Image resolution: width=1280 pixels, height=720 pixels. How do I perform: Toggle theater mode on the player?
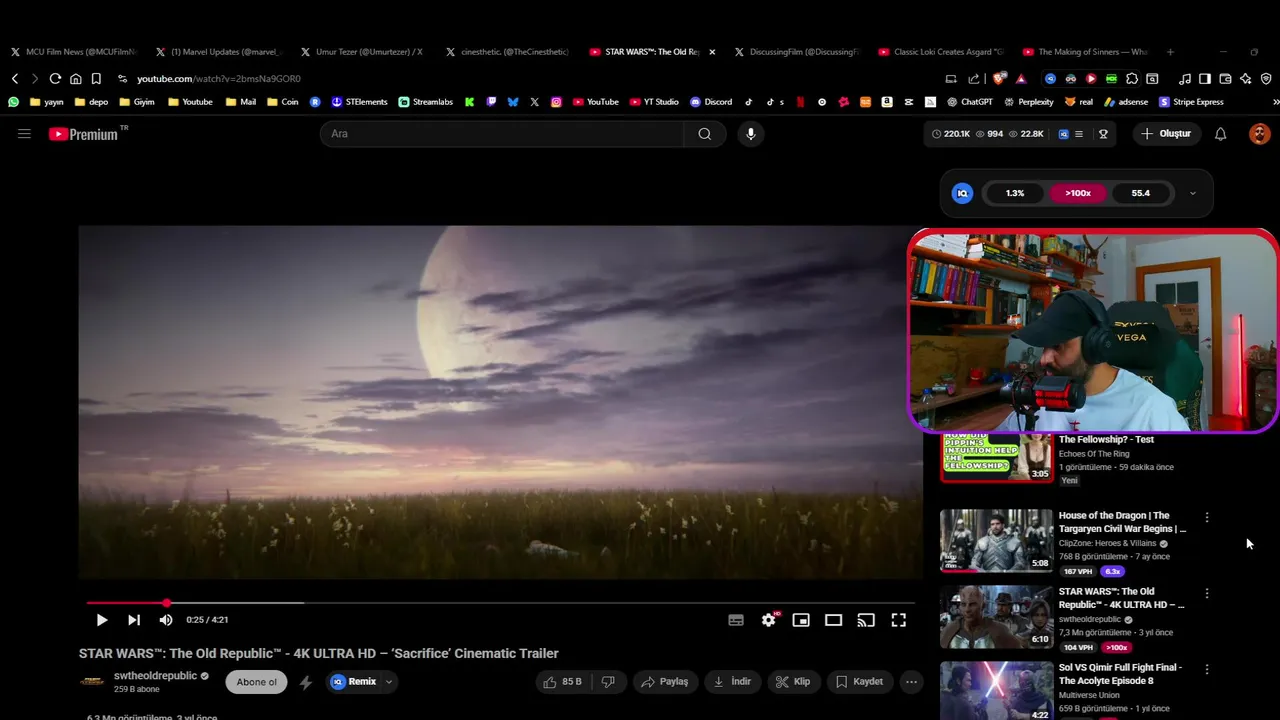[x=833, y=620]
